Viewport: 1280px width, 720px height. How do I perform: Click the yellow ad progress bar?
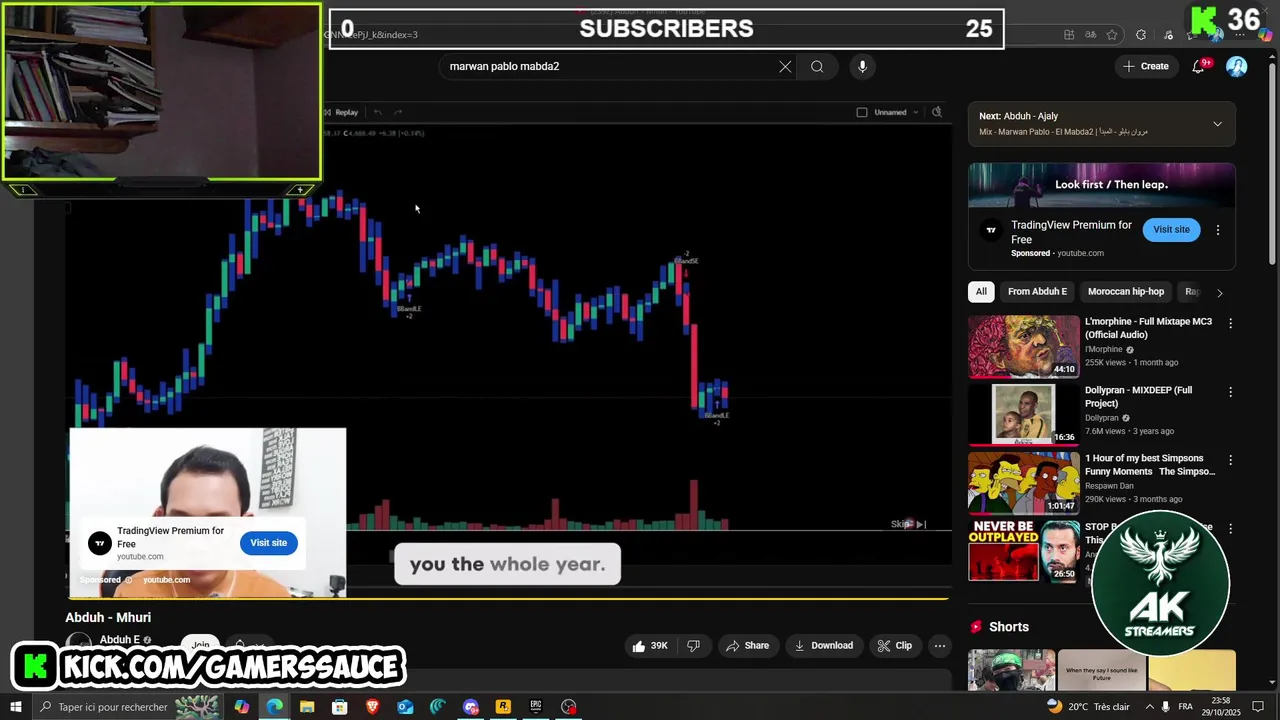[x=507, y=599]
